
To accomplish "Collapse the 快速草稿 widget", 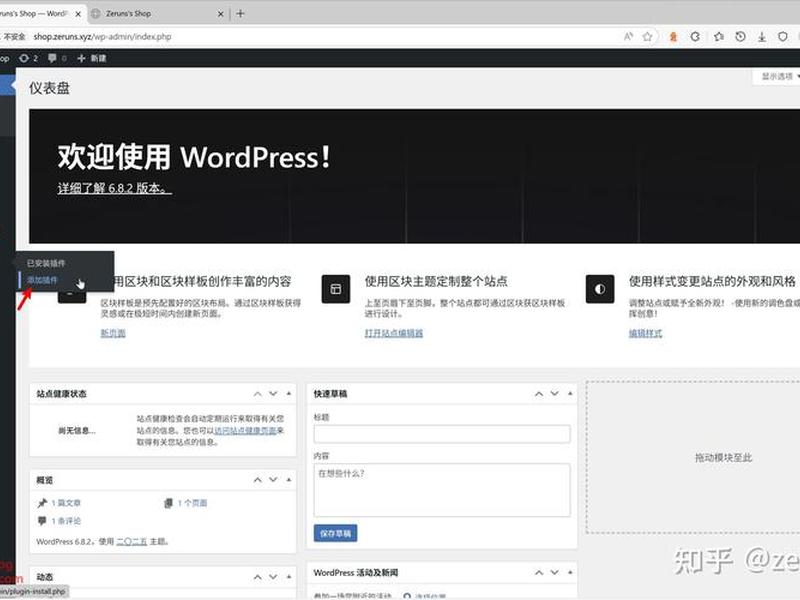I will tap(570, 394).
